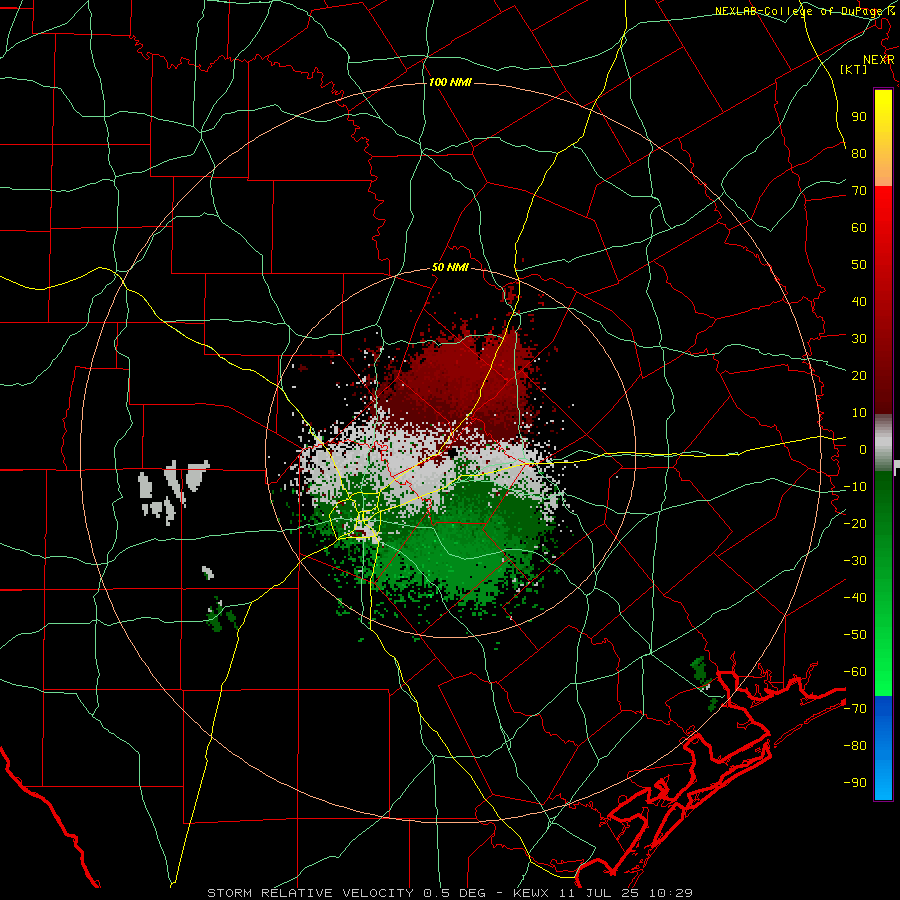This screenshot has width=900, height=900.
Task: Click the [KT] units label
Action: (854, 69)
